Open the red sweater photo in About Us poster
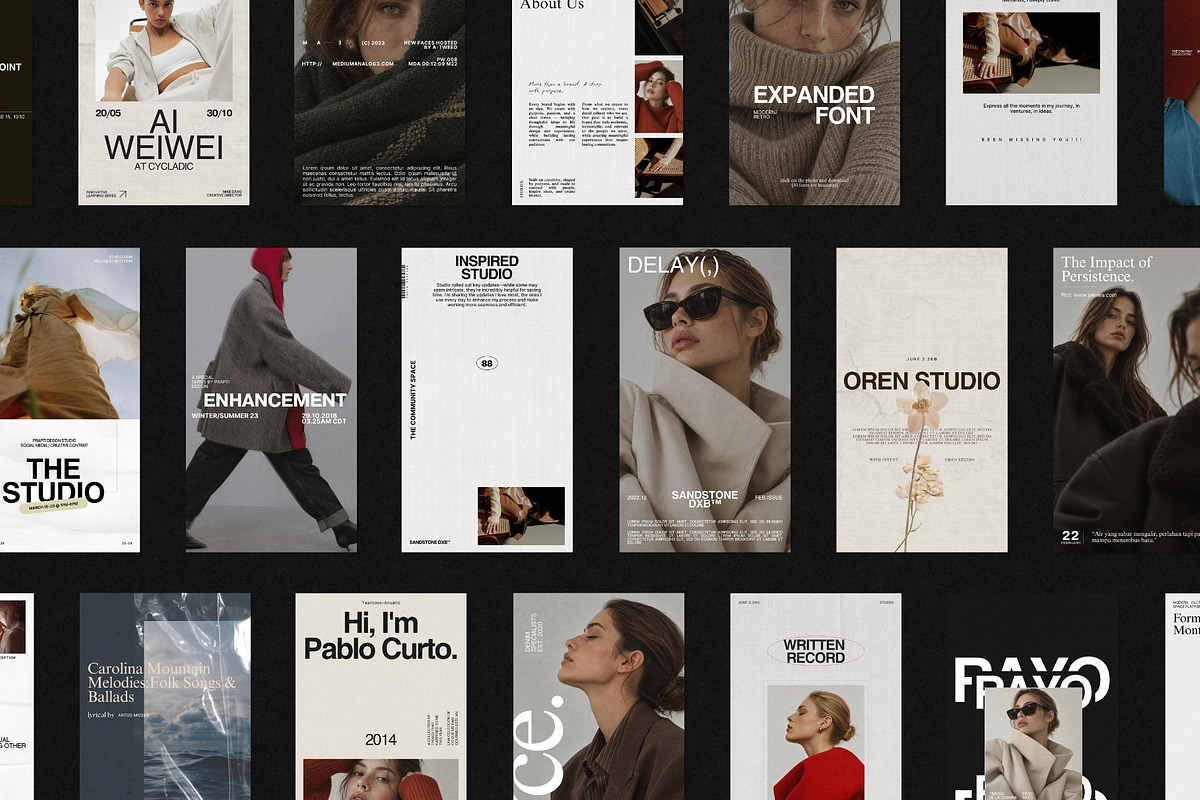Screen dimensions: 1200x800 [x=659, y=95]
